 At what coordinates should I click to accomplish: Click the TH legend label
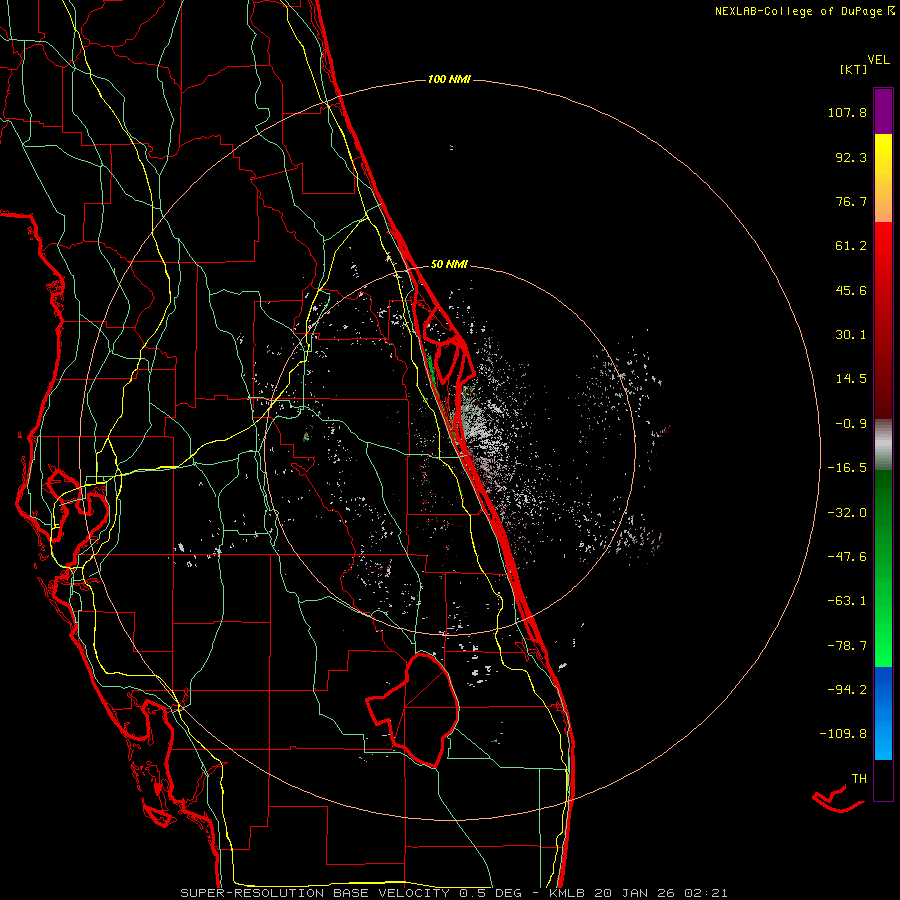[859, 779]
